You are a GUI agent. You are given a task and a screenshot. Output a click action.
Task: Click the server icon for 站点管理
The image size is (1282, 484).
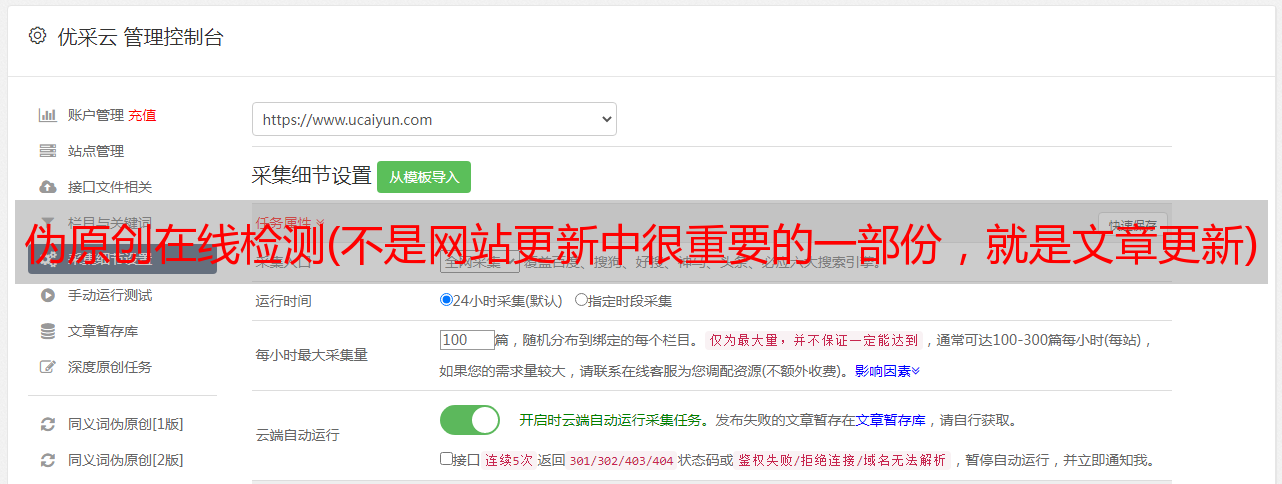coord(47,151)
